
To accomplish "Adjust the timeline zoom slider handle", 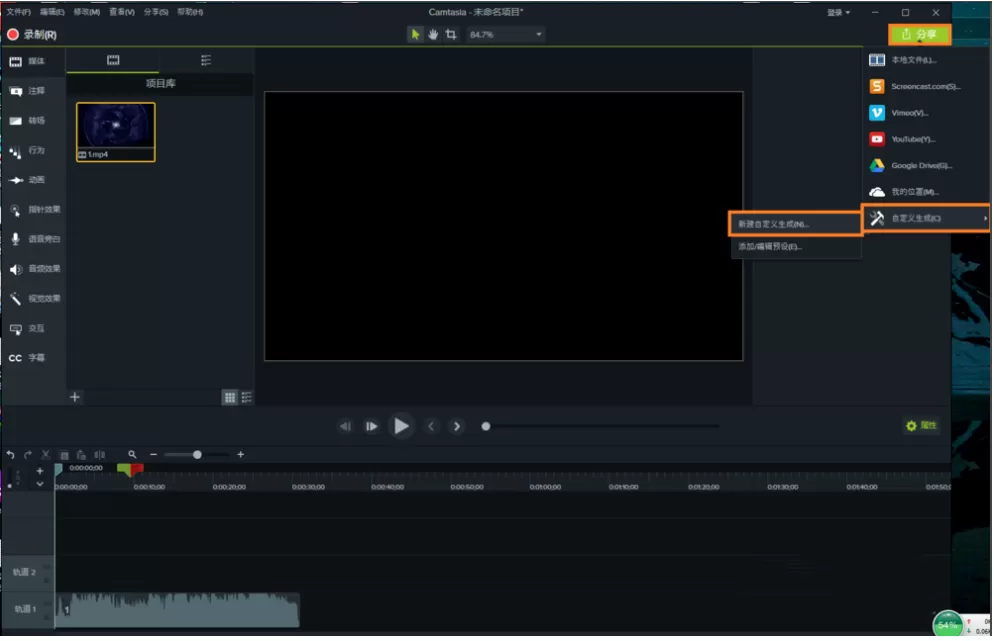I will (197, 455).
